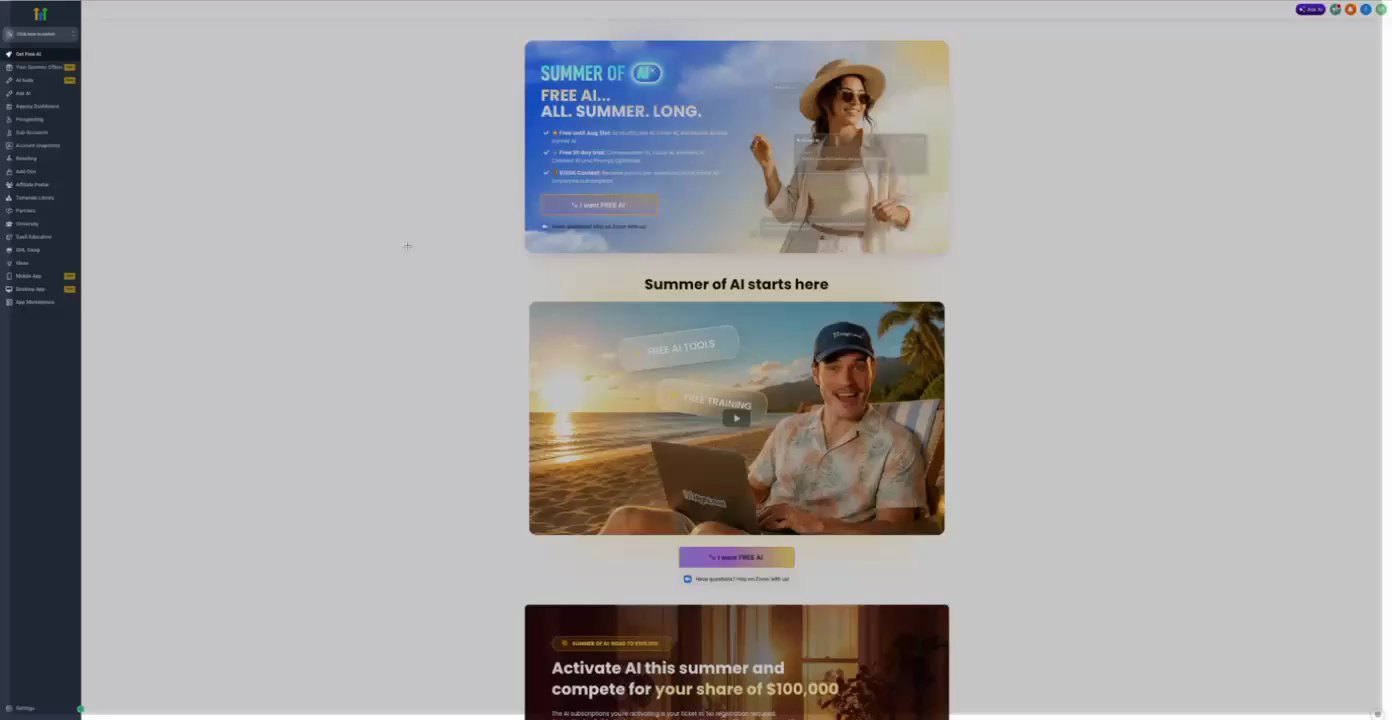Click the Desktop App monitor icon
This screenshot has width=1392, height=720.
(9, 289)
